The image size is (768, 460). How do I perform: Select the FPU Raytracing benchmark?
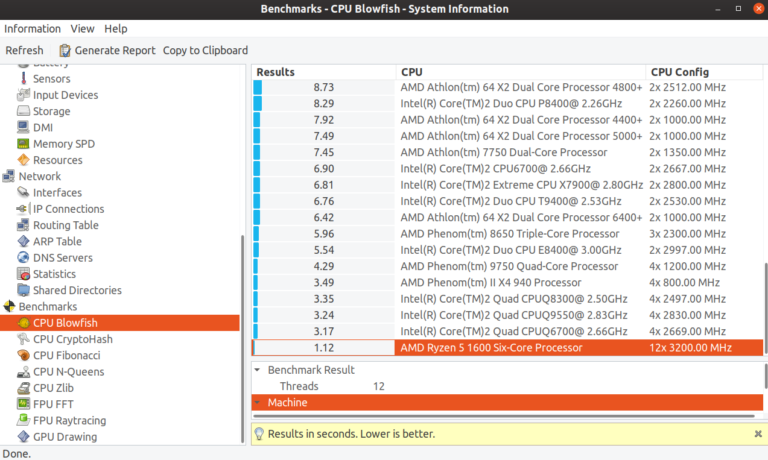pyautogui.click(x=70, y=420)
